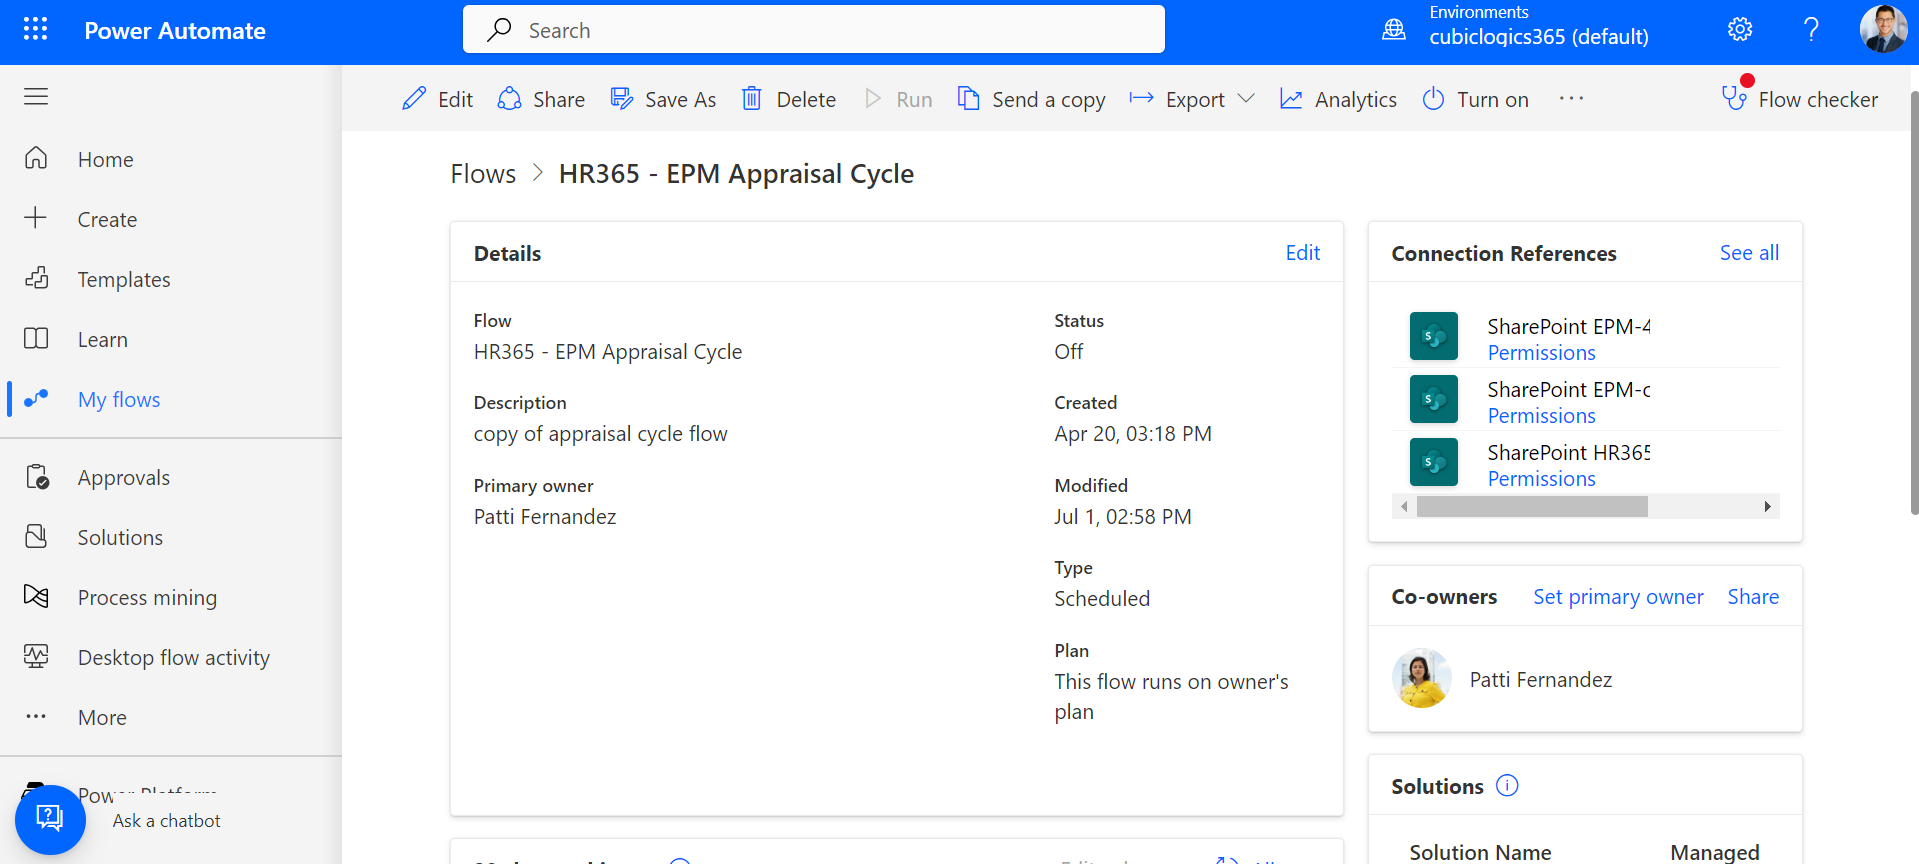Screen dimensions: 1919x864
Task: Collapse the left navigation hamburger menu
Action: (36, 96)
